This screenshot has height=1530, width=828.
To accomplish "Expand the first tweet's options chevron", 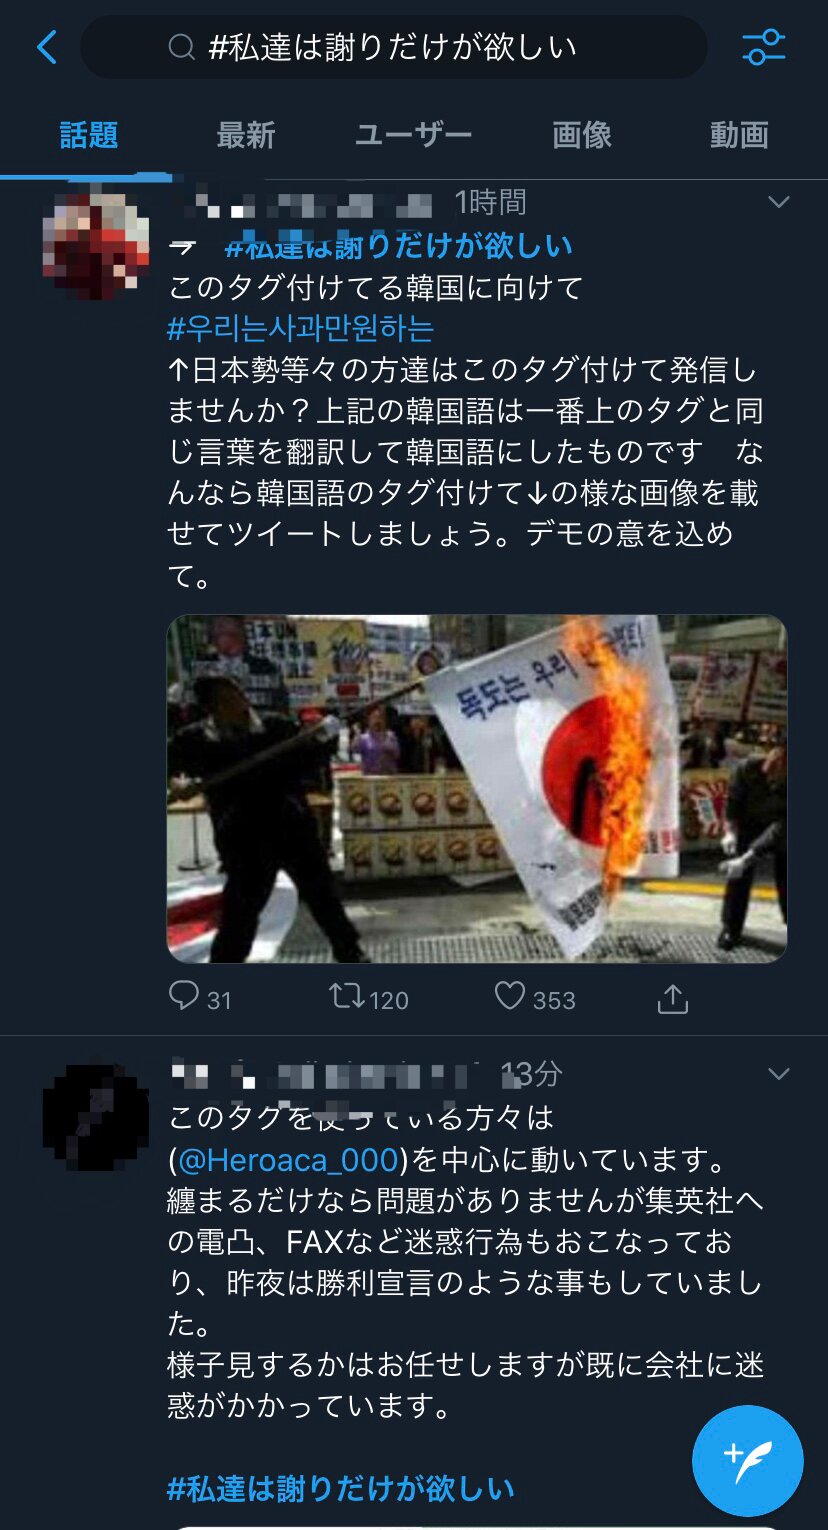I will [x=778, y=202].
